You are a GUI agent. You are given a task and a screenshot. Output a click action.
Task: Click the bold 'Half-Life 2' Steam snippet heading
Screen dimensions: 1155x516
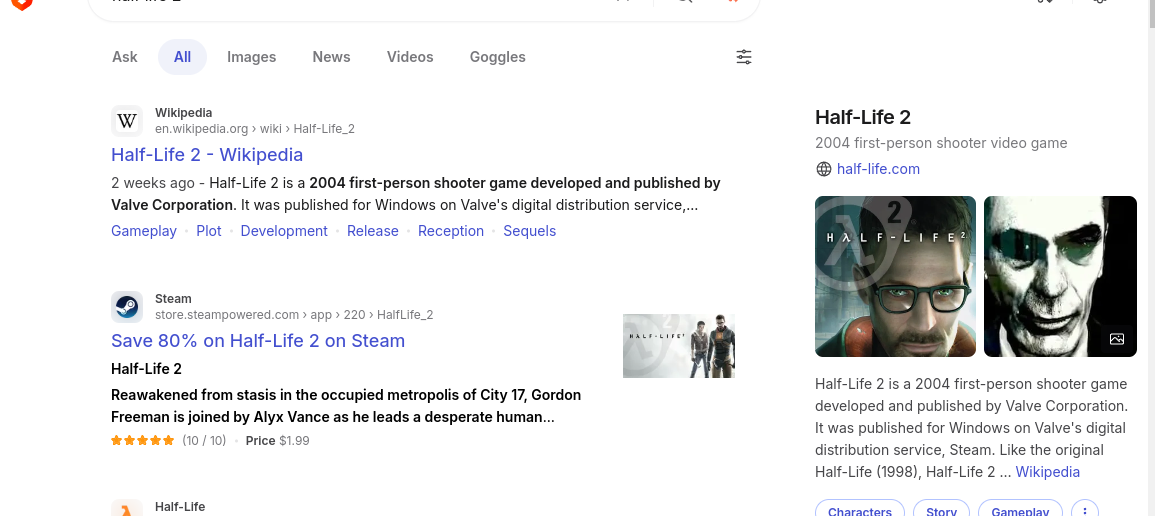point(146,369)
